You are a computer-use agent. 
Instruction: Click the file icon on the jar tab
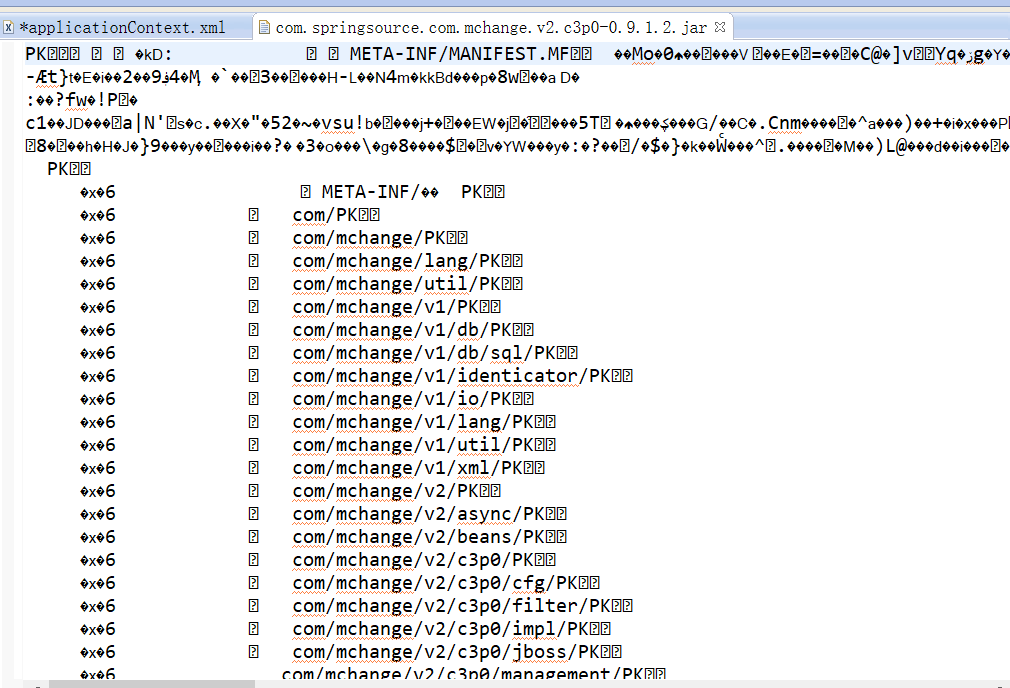pos(263,27)
